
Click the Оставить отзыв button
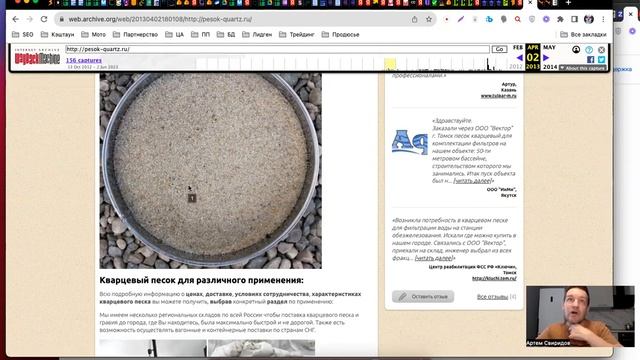point(423,296)
